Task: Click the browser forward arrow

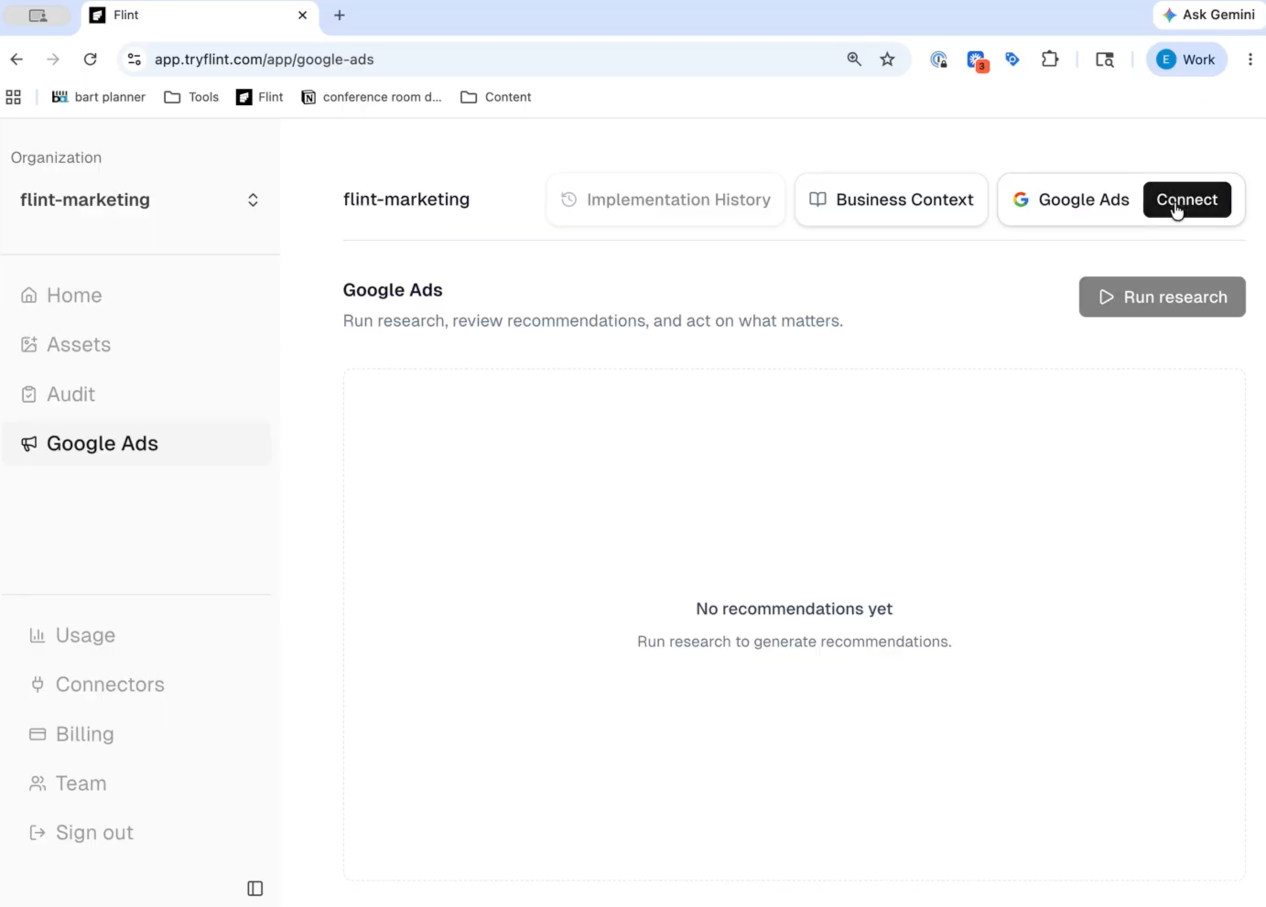Action: [x=53, y=59]
